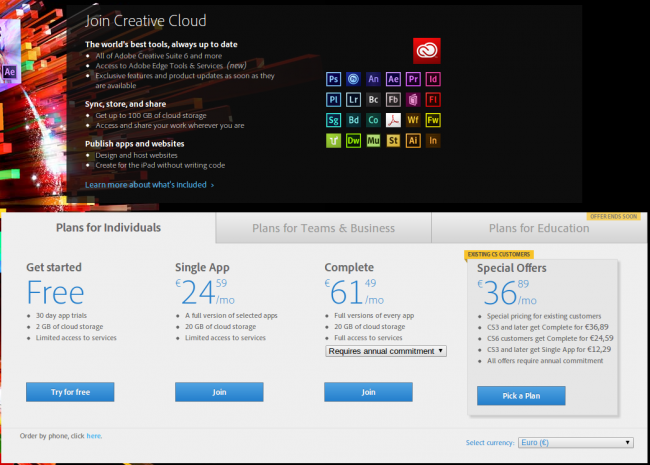650x465 pixels.
Task: Click the Free price under Get started
Action: click(x=56, y=293)
